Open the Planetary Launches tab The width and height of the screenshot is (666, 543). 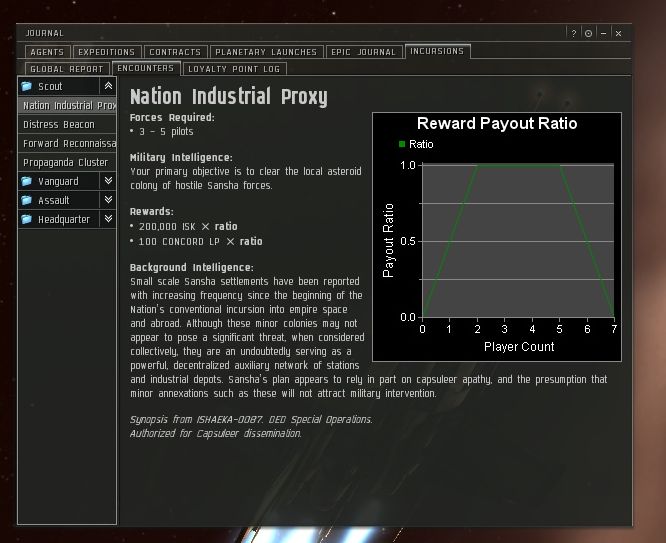[266, 52]
